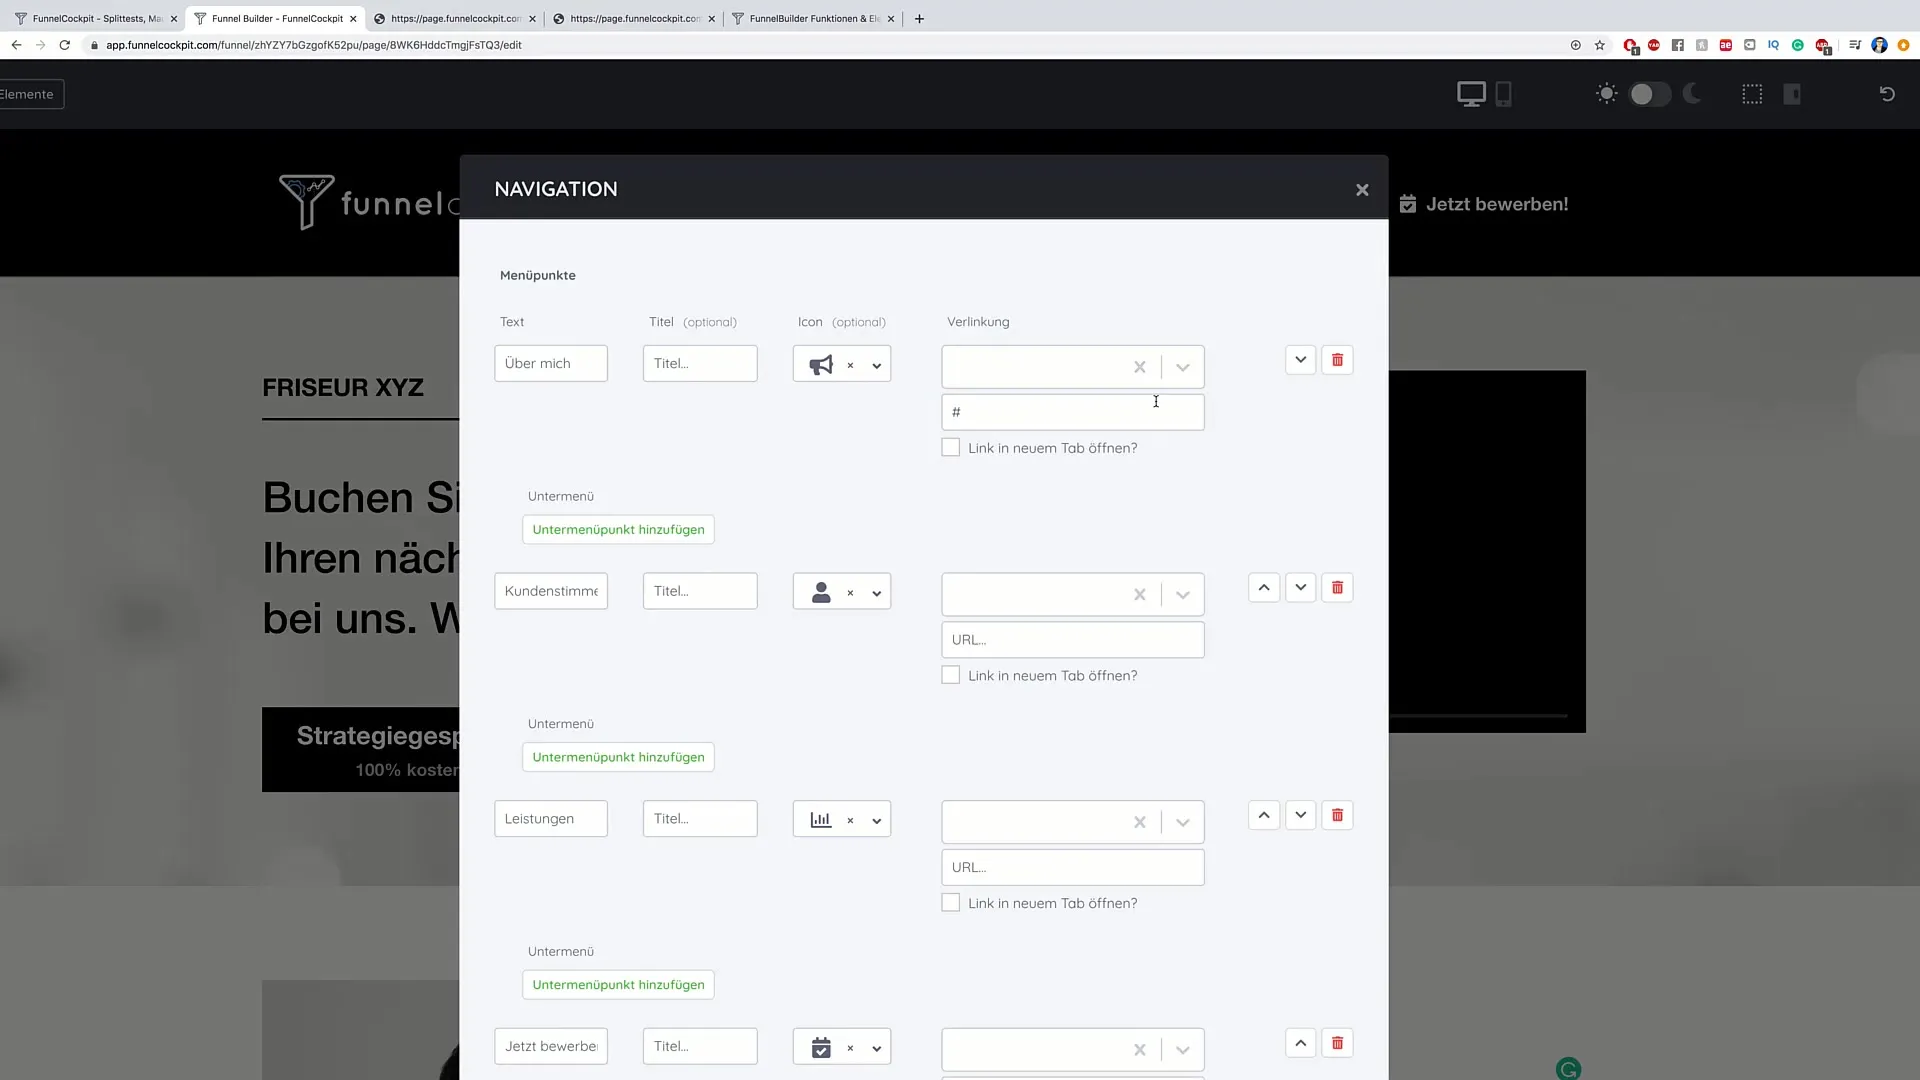Viewport: 1920px width, 1080px height.
Task: Check 'Link in neuem Tab öffnen?' for Kundenstimmen
Action: [950, 676]
